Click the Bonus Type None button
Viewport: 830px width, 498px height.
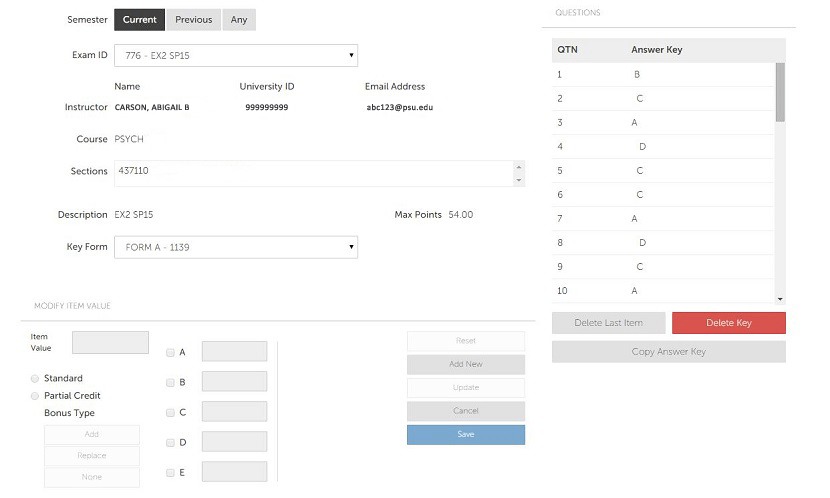[92, 477]
